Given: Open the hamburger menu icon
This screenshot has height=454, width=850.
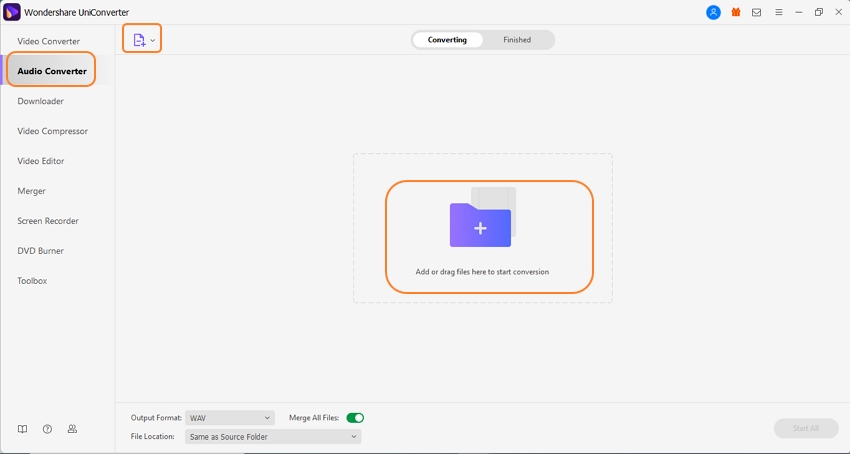Looking at the screenshot, I should pyautogui.click(x=779, y=13).
